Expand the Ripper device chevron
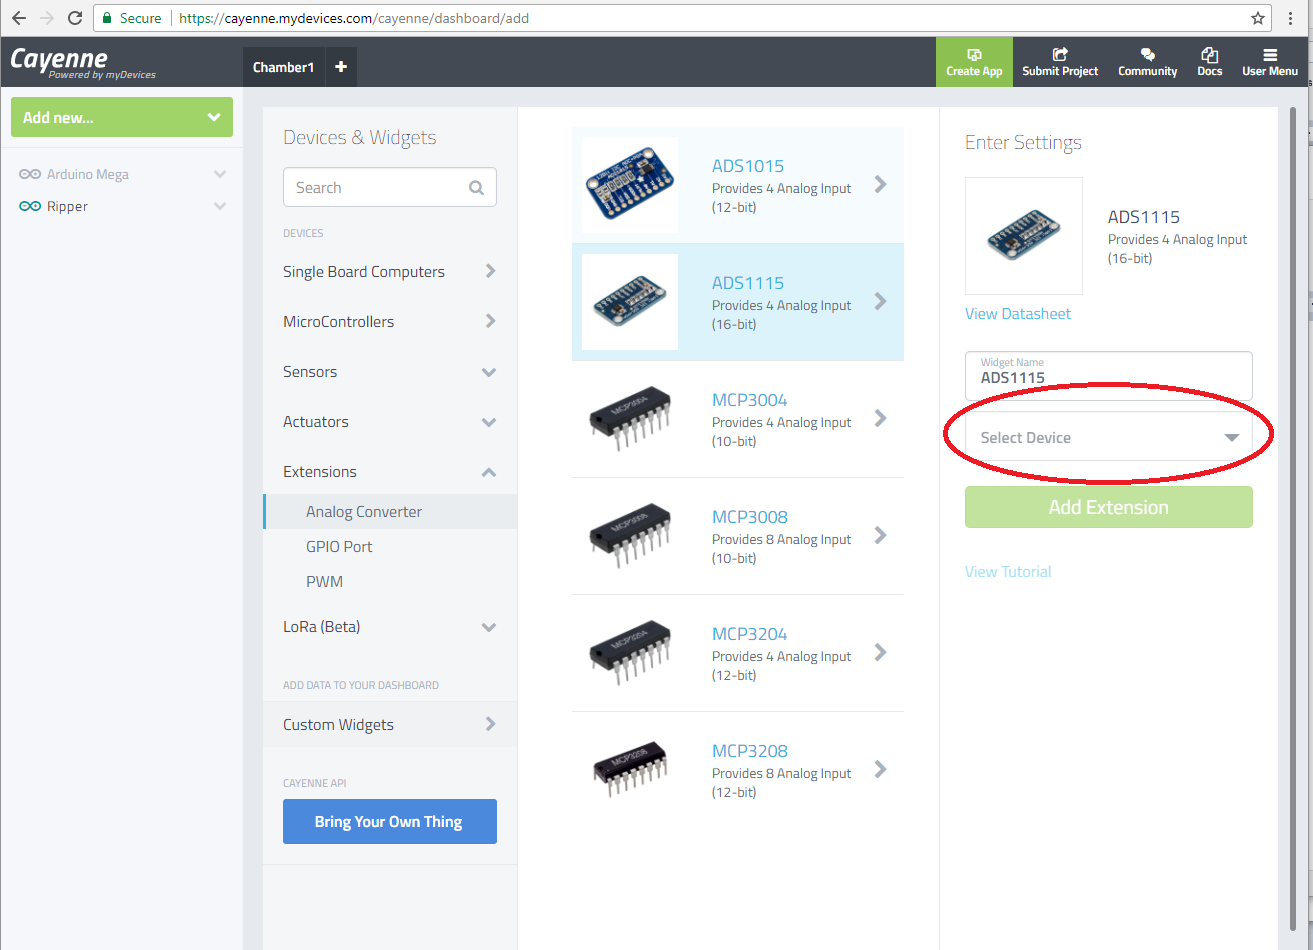This screenshot has width=1313, height=950. pyautogui.click(x=220, y=206)
